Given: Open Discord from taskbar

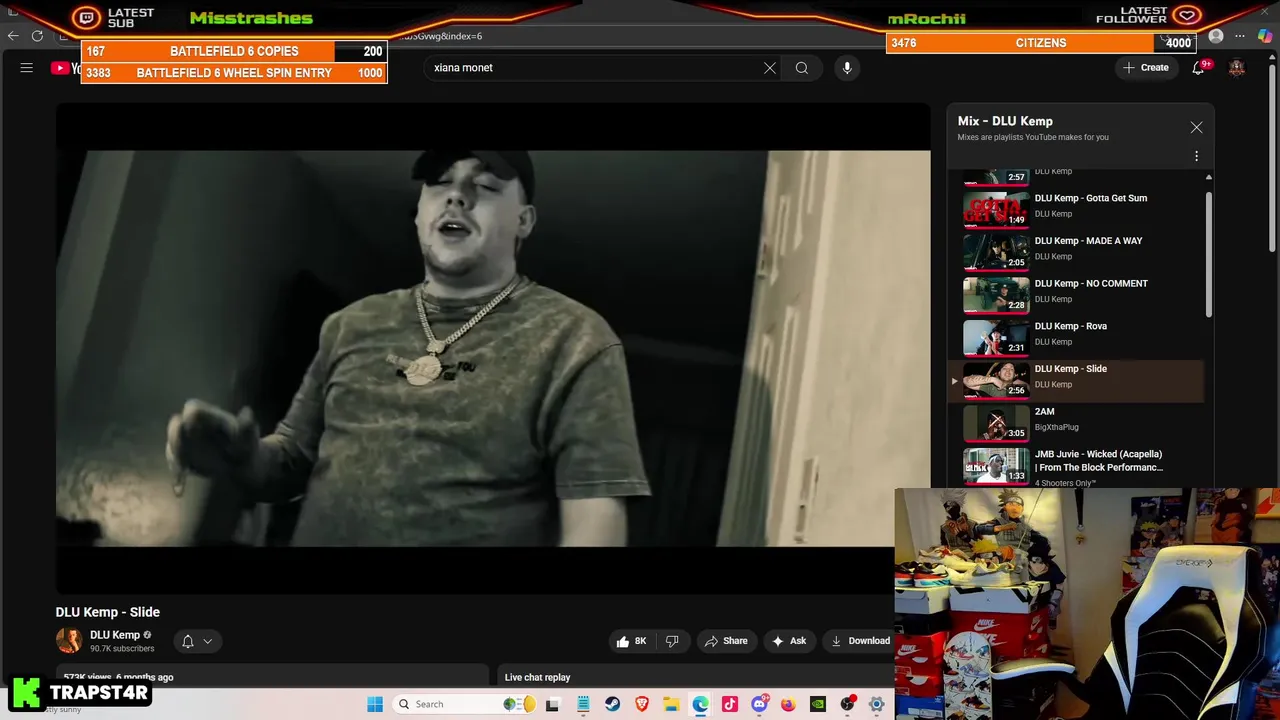Looking at the screenshot, I should (759, 704).
